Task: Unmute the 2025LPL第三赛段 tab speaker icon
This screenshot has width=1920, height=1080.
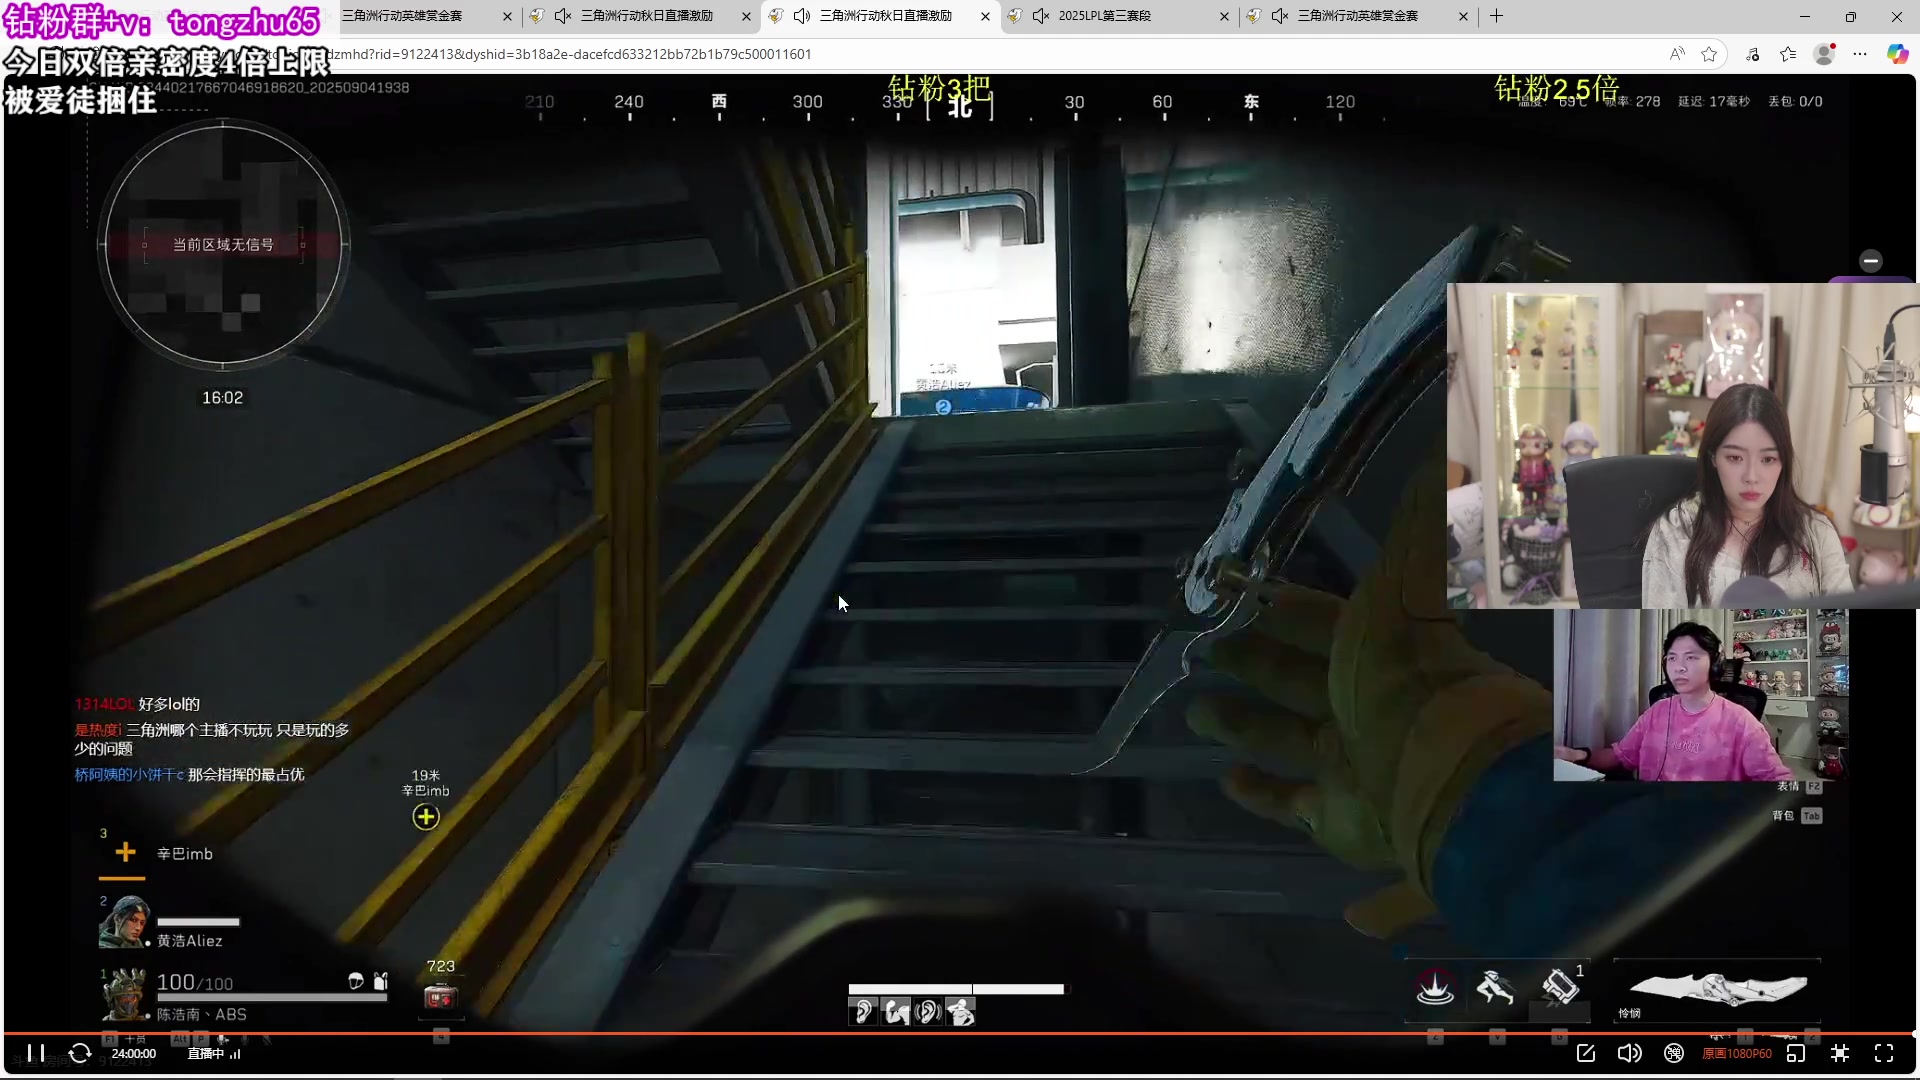Action: pyautogui.click(x=1041, y=16)
